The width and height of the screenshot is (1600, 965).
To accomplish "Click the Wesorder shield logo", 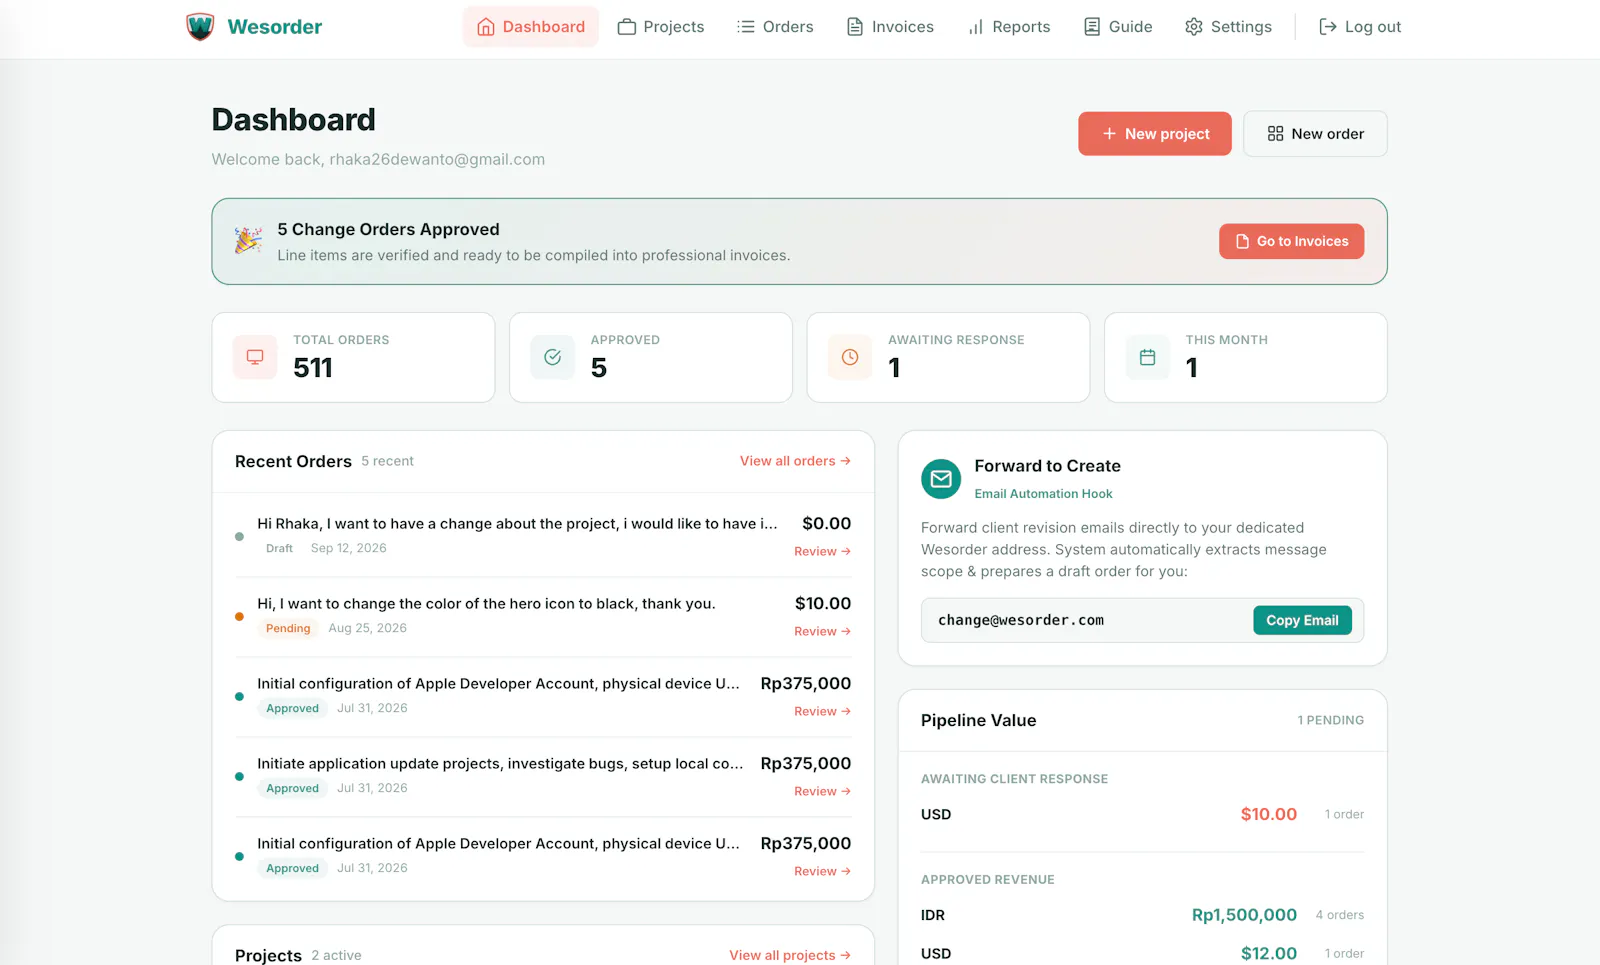I will point(200,26).
